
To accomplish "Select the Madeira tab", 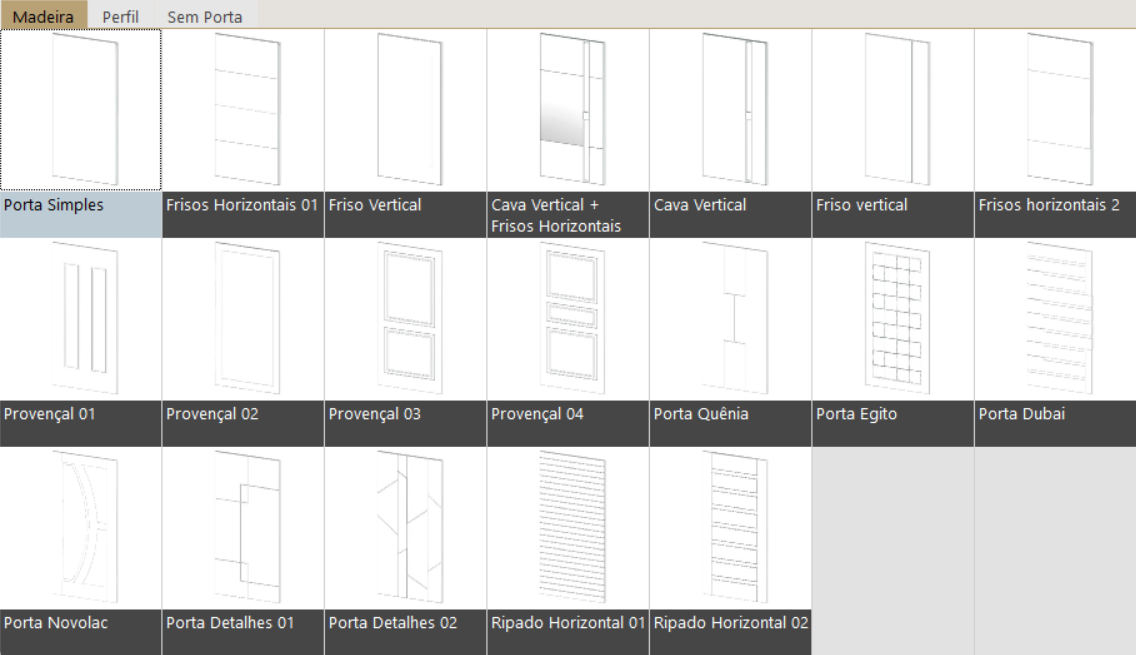I will pyautogui.click(x=43, y=17).
